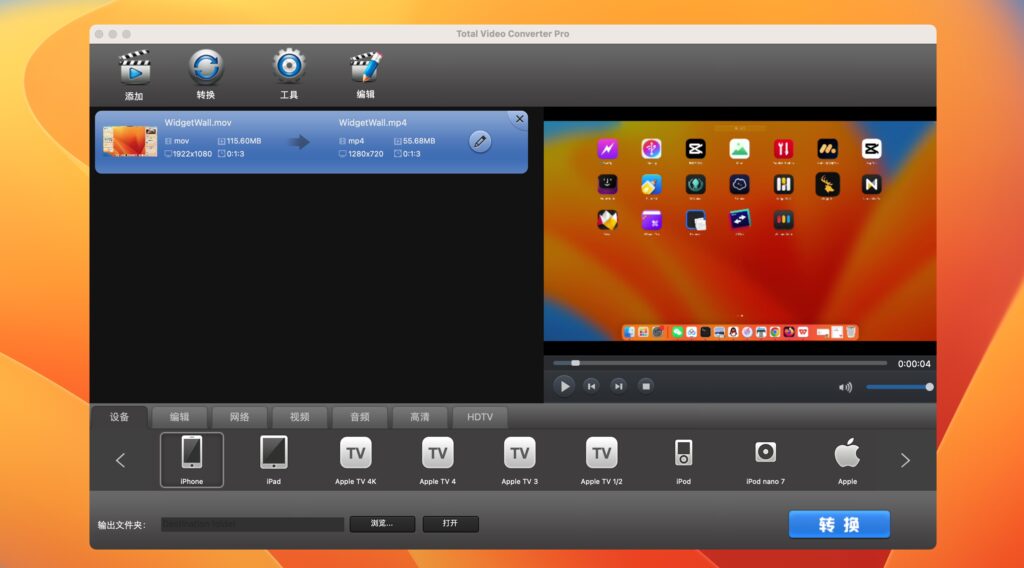Switch to the 视频 tab
This screenshot has width=1024, height=568.
[x=300, y=417]
